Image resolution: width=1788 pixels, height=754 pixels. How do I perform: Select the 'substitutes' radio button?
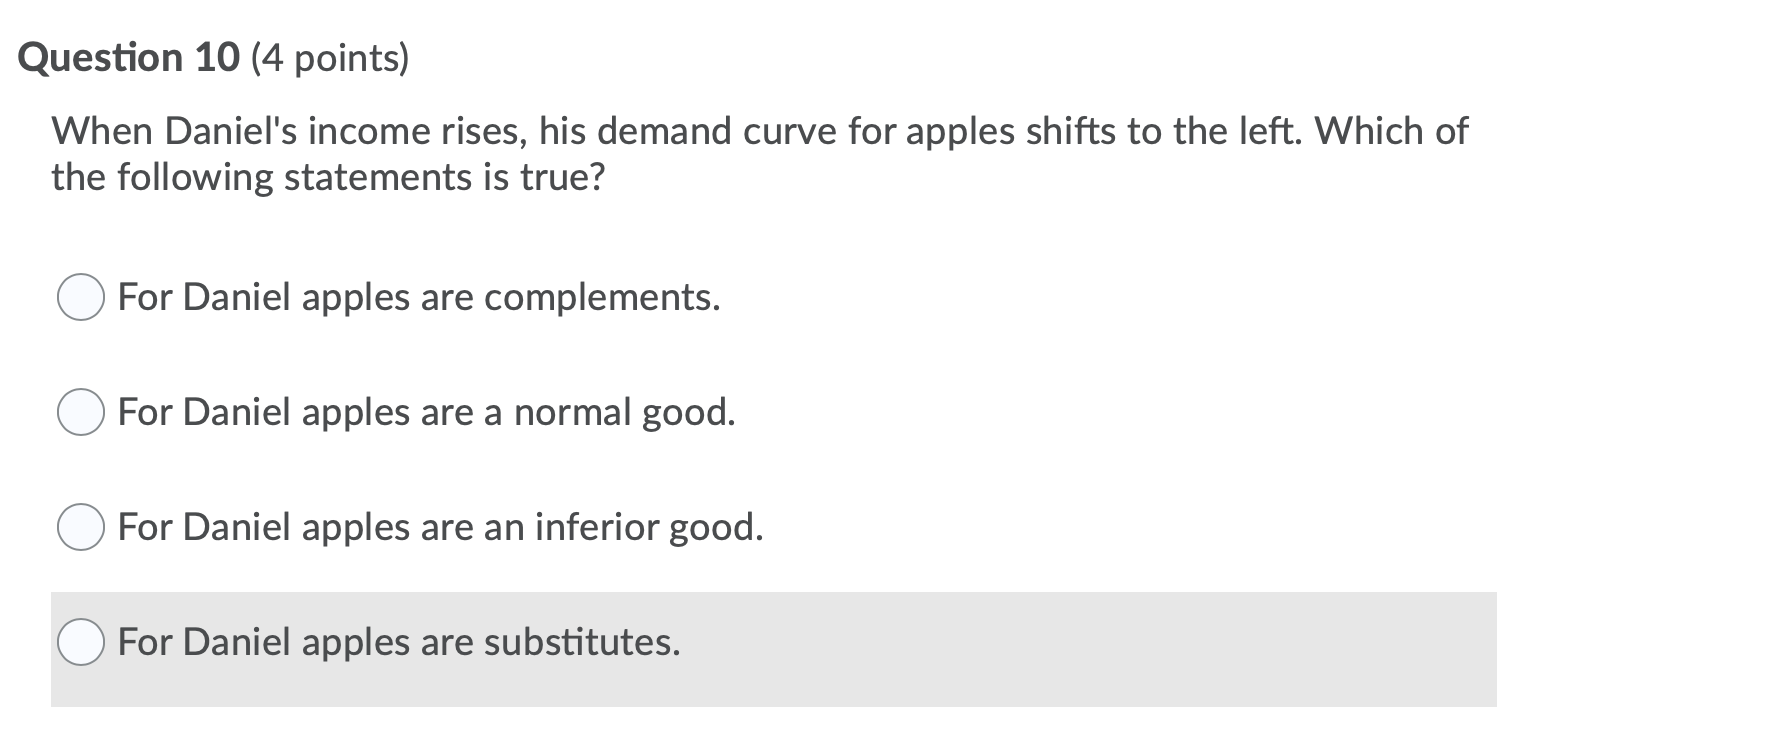(x=81, y=643)
